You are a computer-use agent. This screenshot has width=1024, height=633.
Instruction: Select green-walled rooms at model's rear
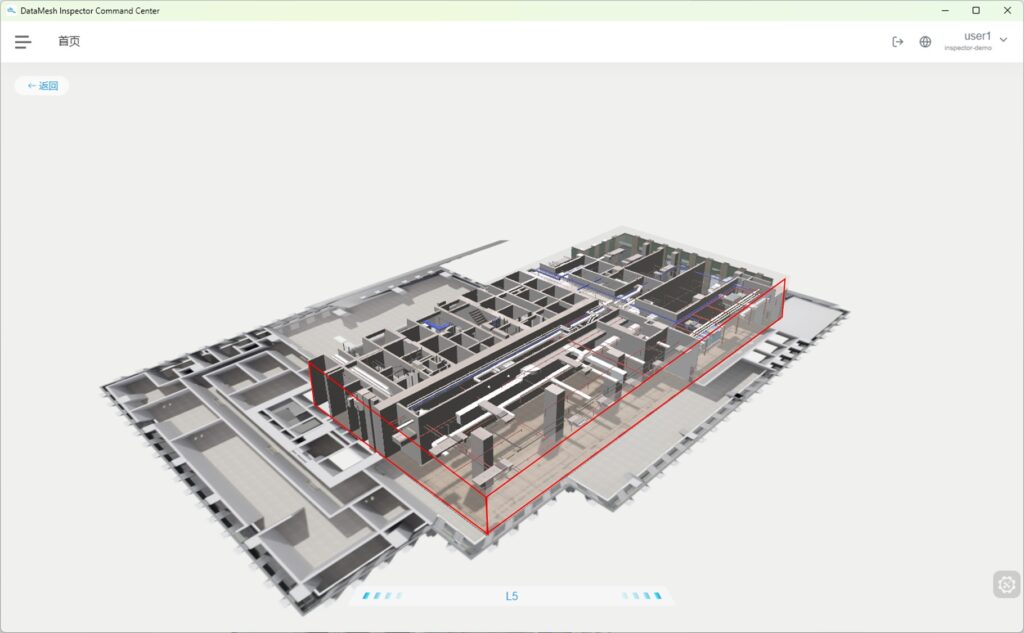click(x=640, y=250)
